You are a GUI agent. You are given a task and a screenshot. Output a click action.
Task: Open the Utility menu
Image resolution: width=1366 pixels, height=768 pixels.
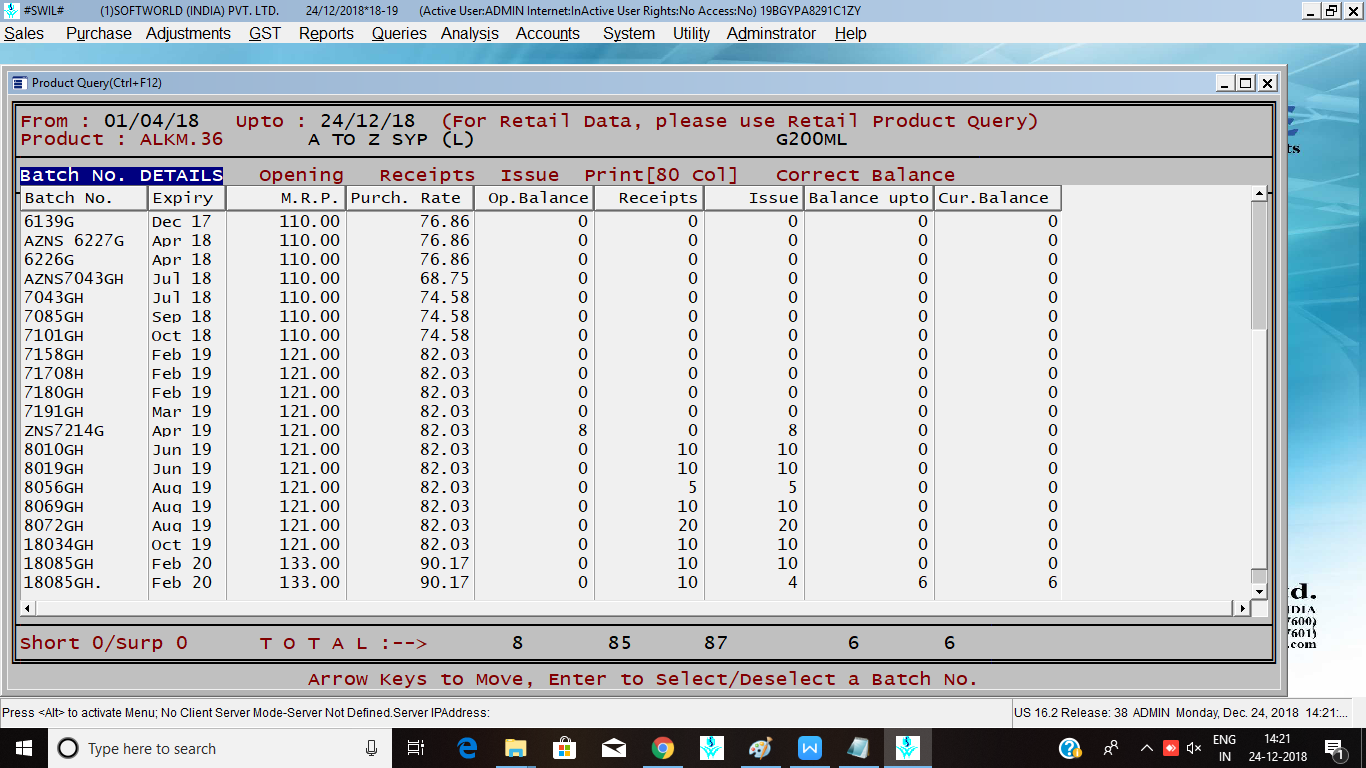coord(691,33)
